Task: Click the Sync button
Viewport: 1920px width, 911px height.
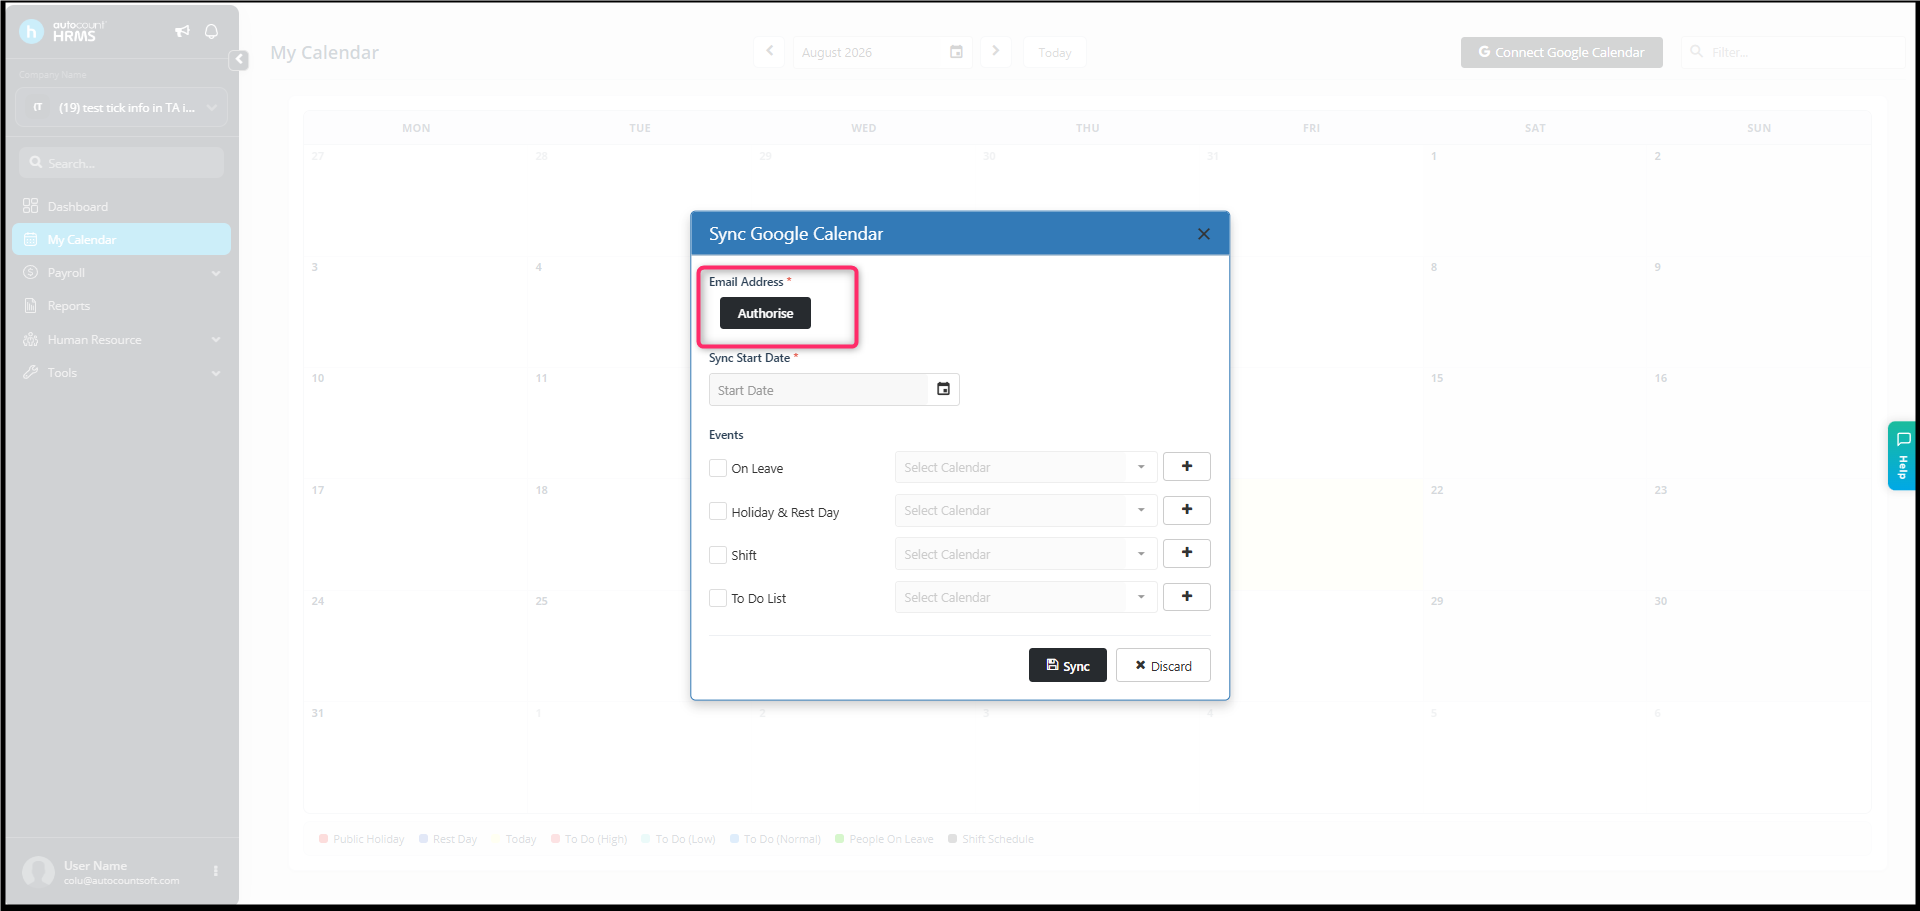Action: [1068, 665]
